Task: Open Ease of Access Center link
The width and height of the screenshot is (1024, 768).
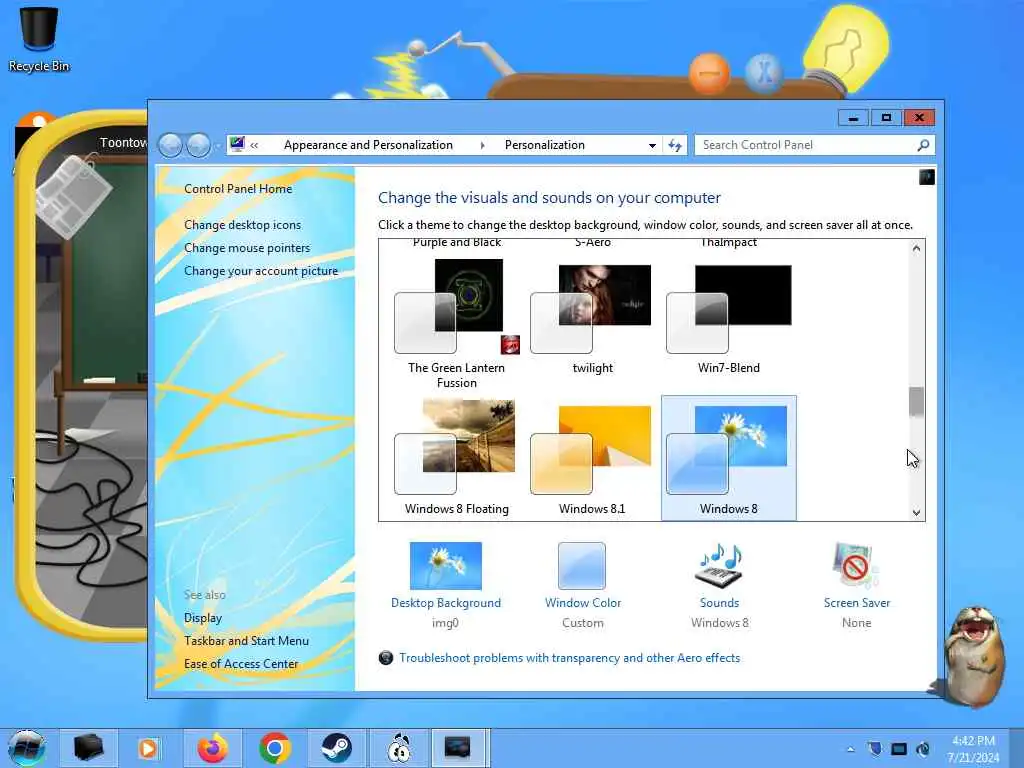Action: click(240, 664)
